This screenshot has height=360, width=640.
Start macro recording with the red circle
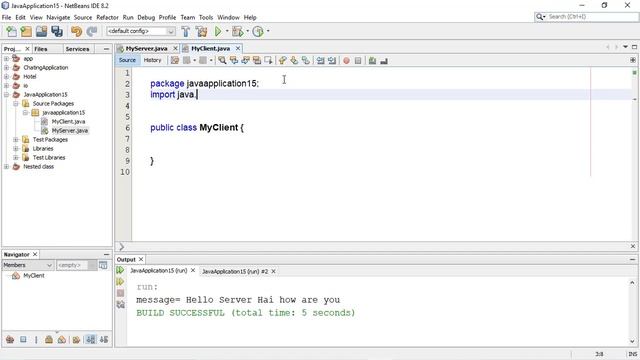coord(346,60)
